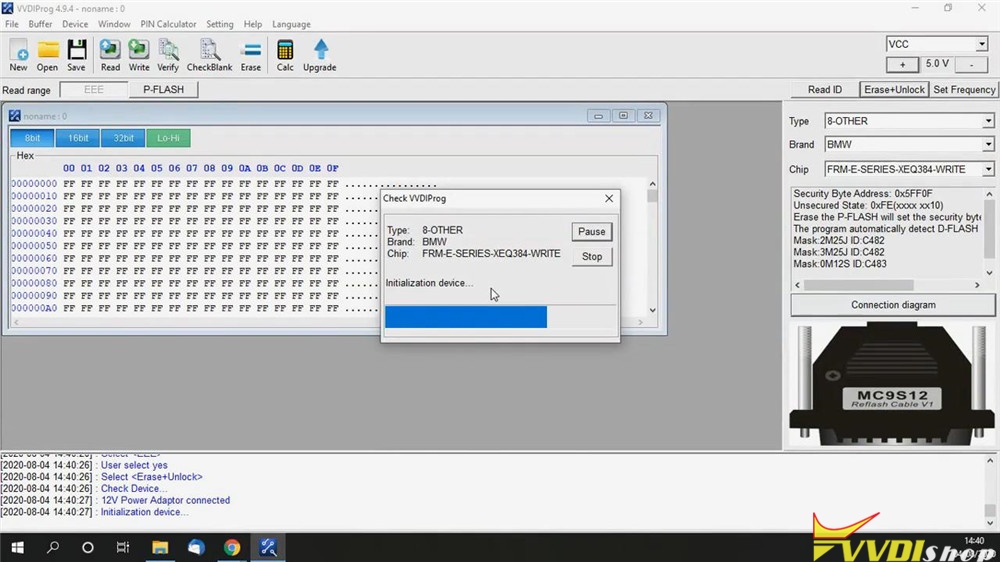Close the Check VVDIProg dialog

pyautogui.click(x=608, y=198)
